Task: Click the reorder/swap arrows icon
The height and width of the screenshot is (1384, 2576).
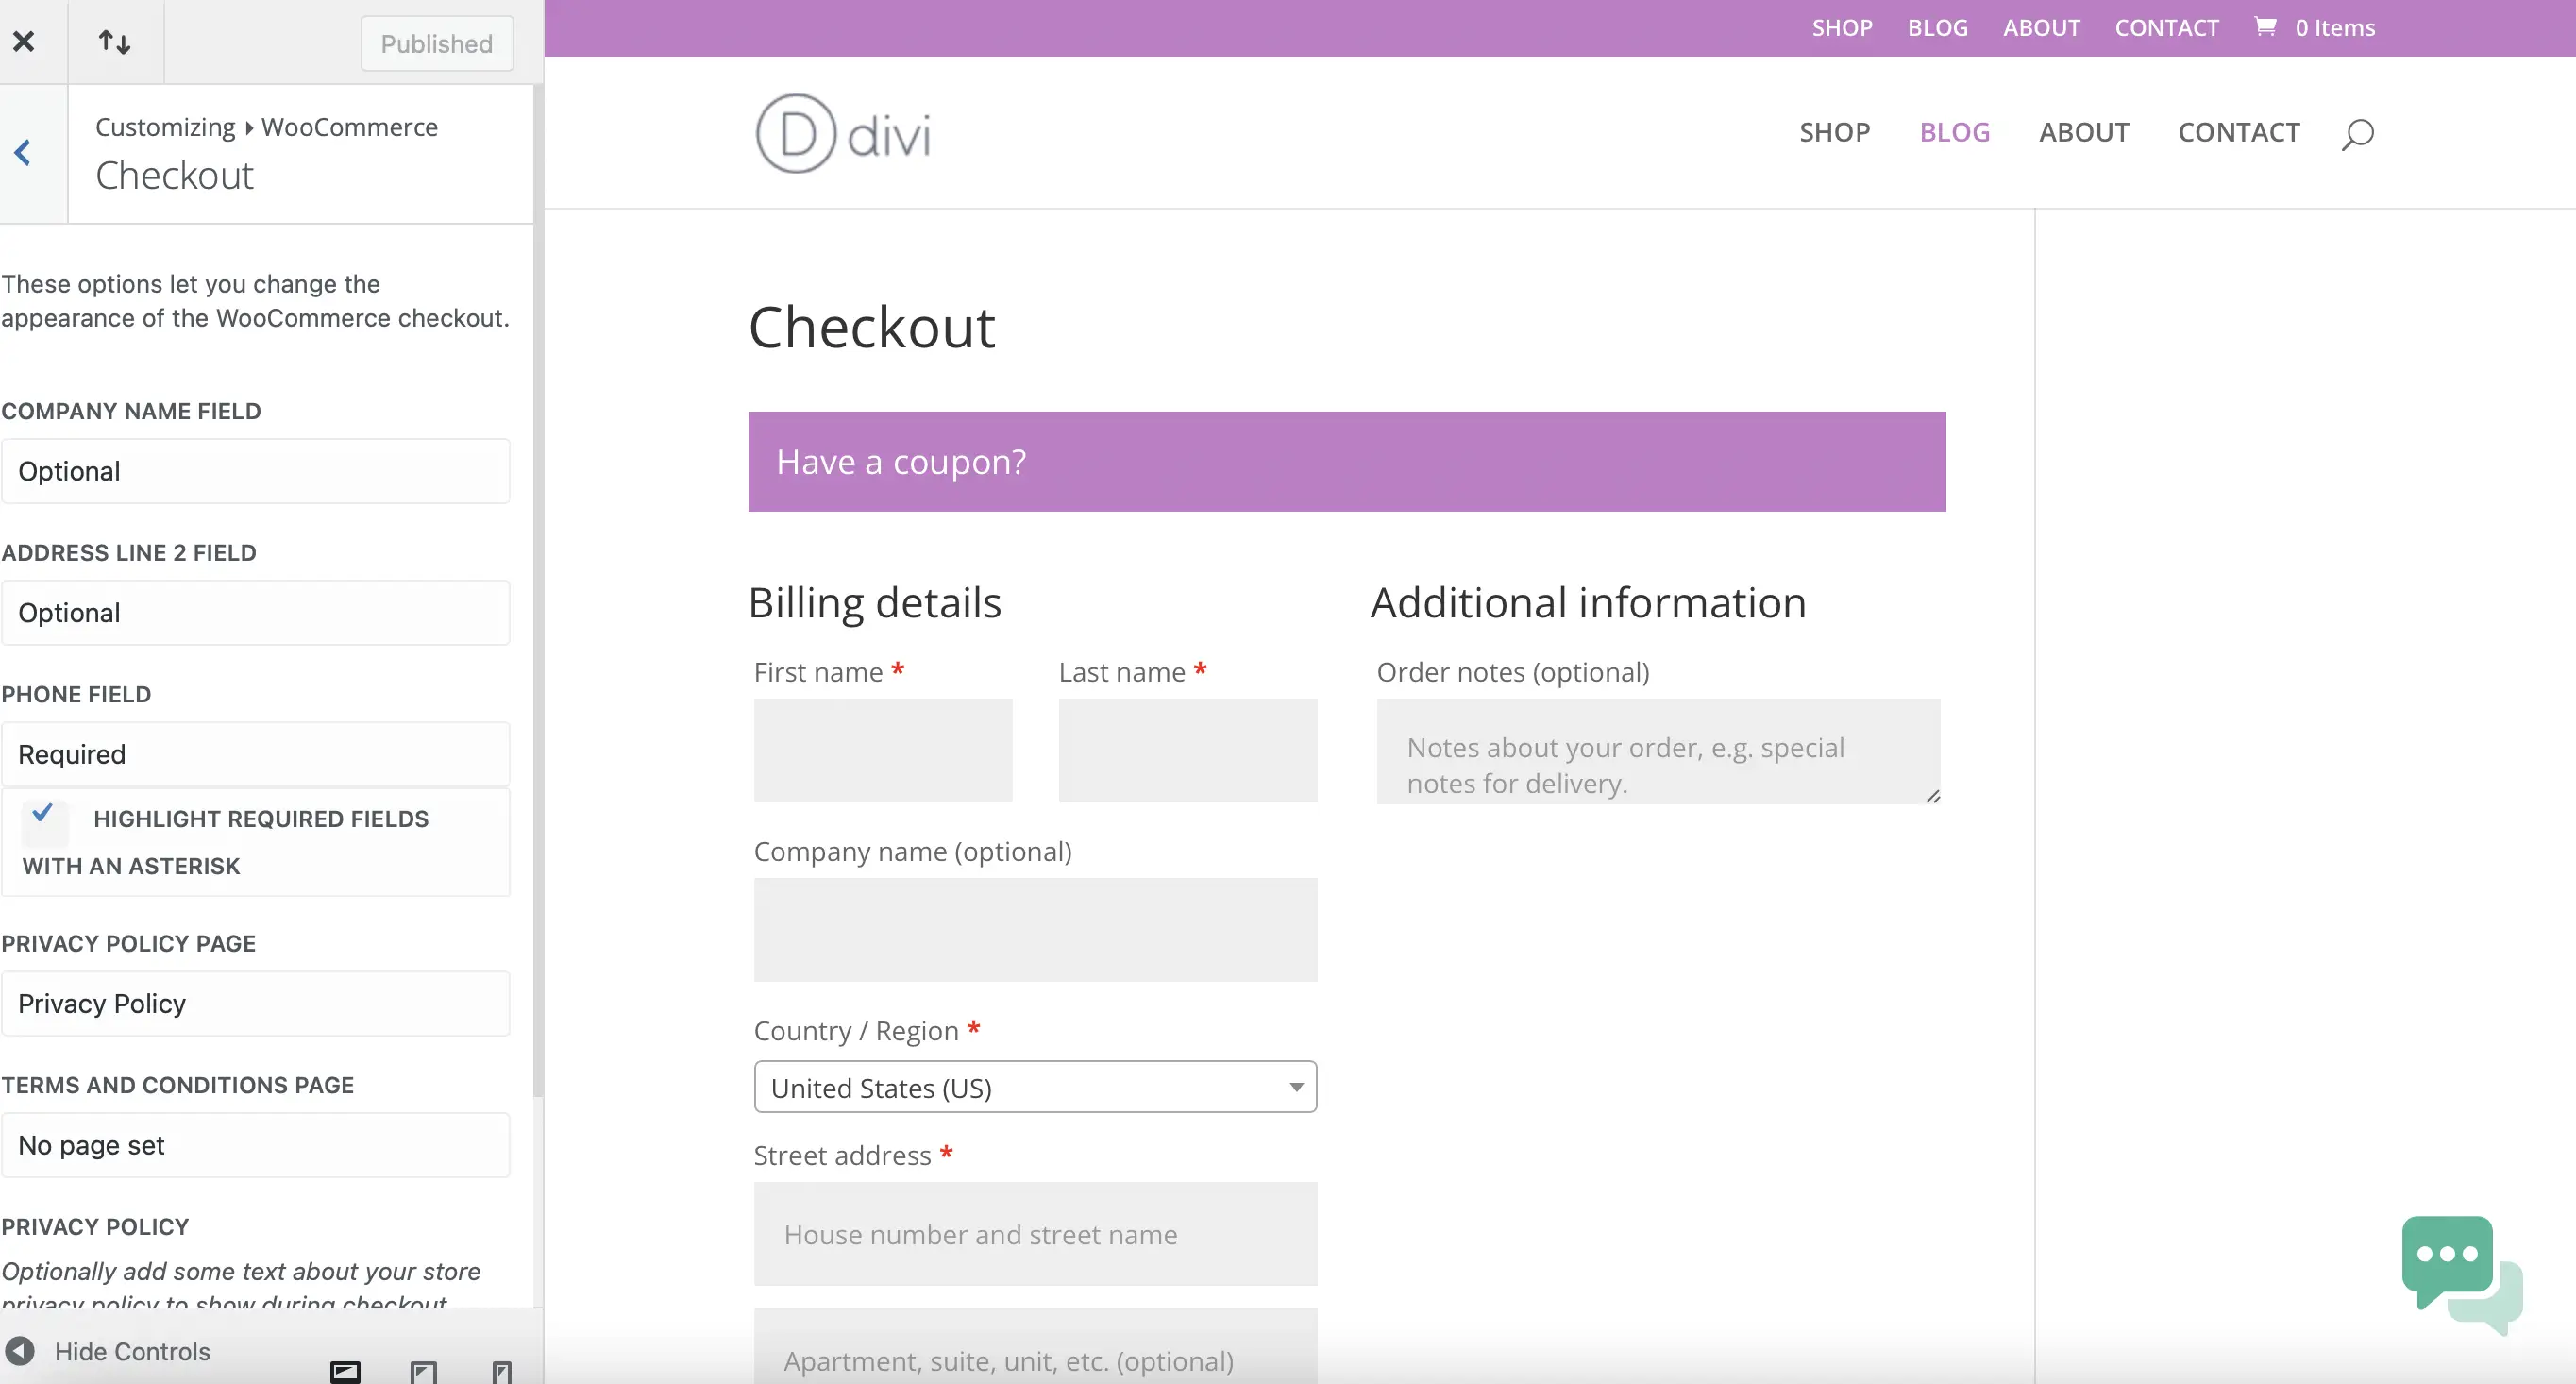Action: click(x=112, y=41)
